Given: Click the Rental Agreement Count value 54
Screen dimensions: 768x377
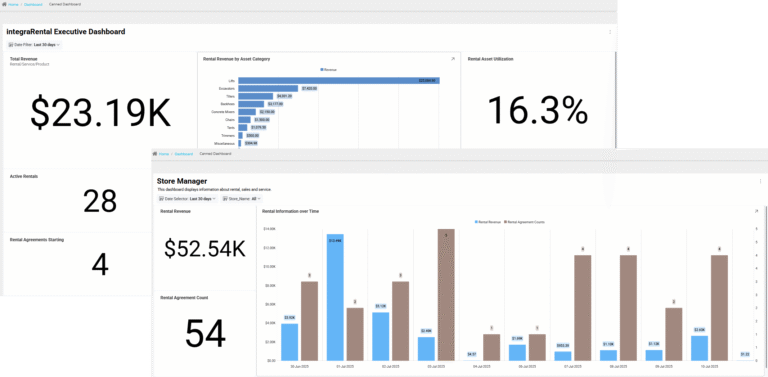Looking at the screenshot, I should (205, 334).
